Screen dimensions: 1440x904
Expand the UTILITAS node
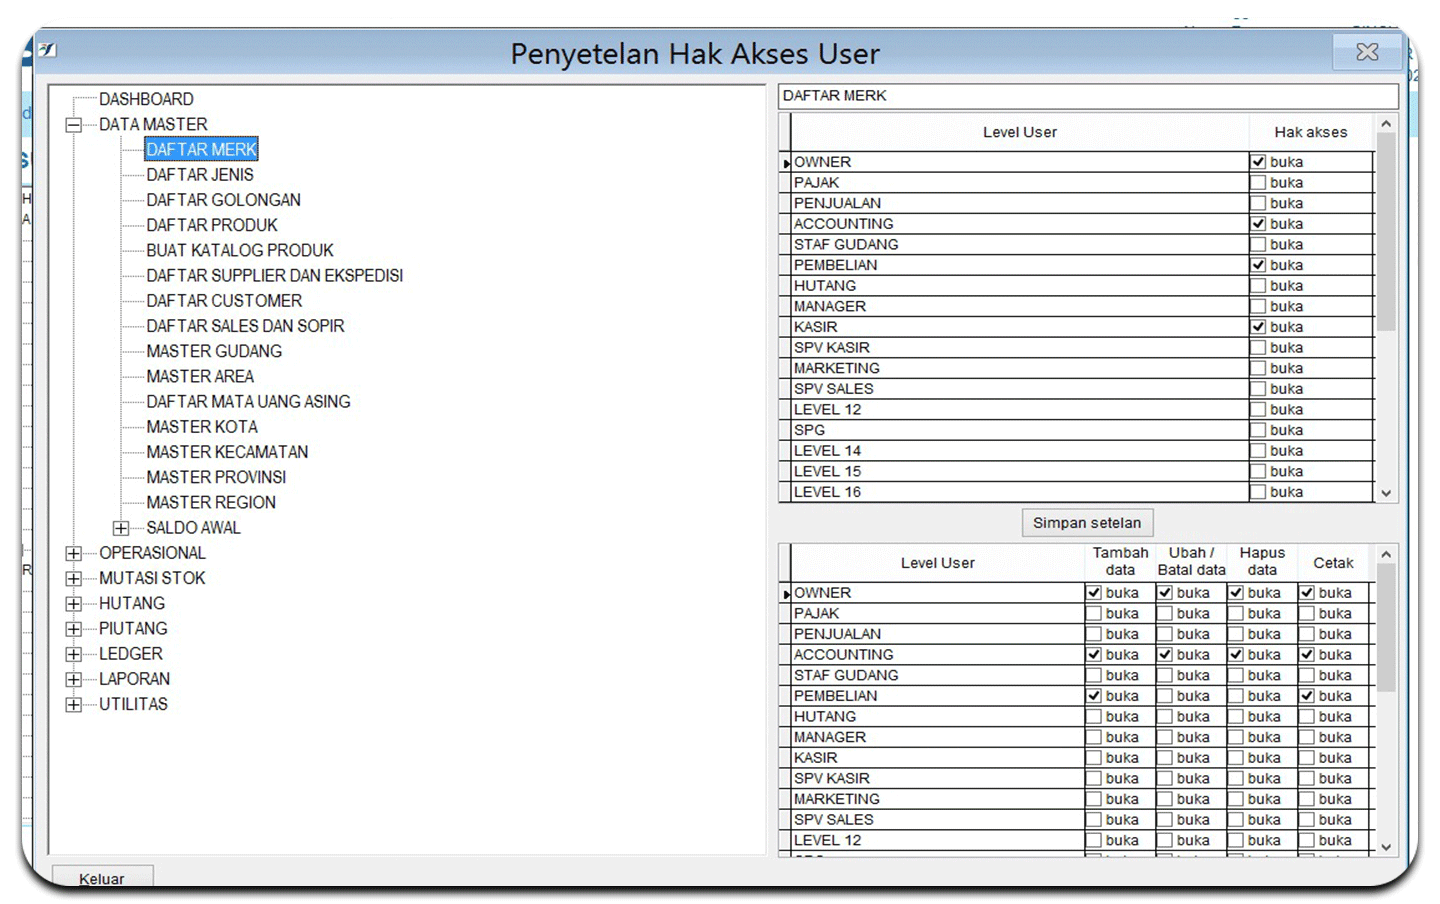pyautogui.click(x=73, y=705)
